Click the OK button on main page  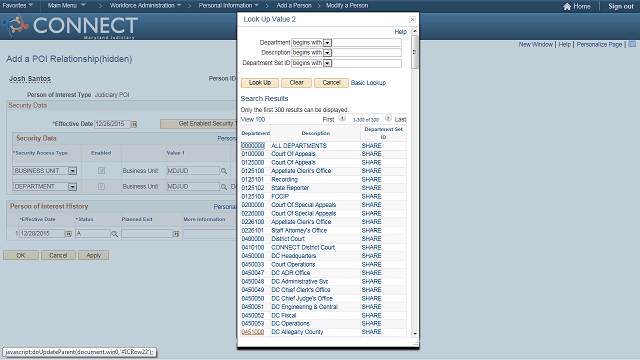(x=21, y=256)
